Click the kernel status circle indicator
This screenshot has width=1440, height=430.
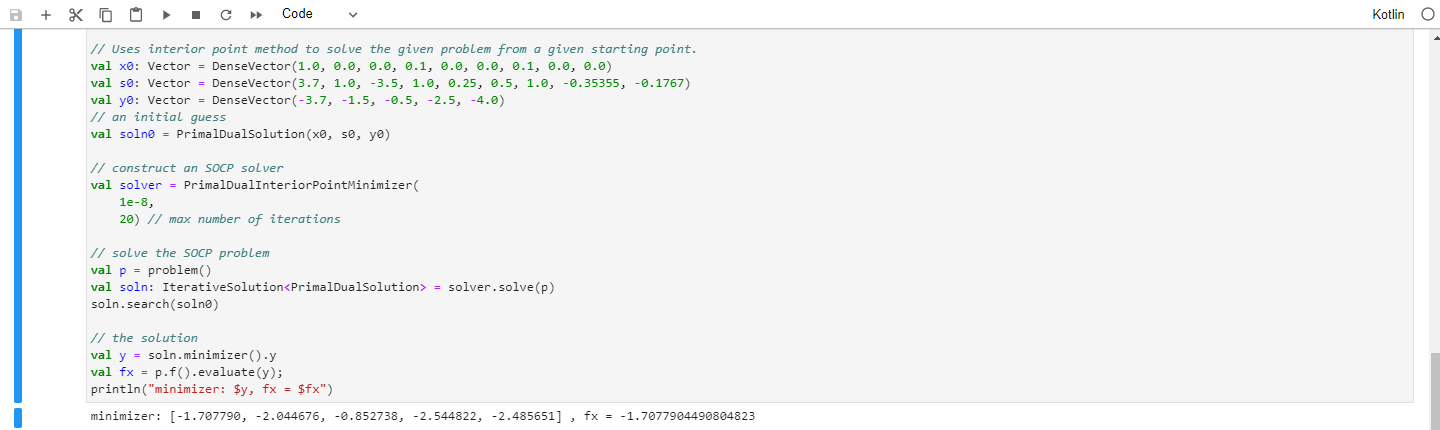pos(1427,15)
